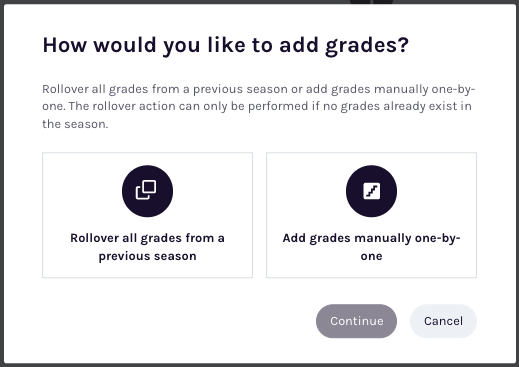Screen dimensions: 519x367
Task: Click the 'Add grades manually one-by-one' label
Action: point(371,247)
